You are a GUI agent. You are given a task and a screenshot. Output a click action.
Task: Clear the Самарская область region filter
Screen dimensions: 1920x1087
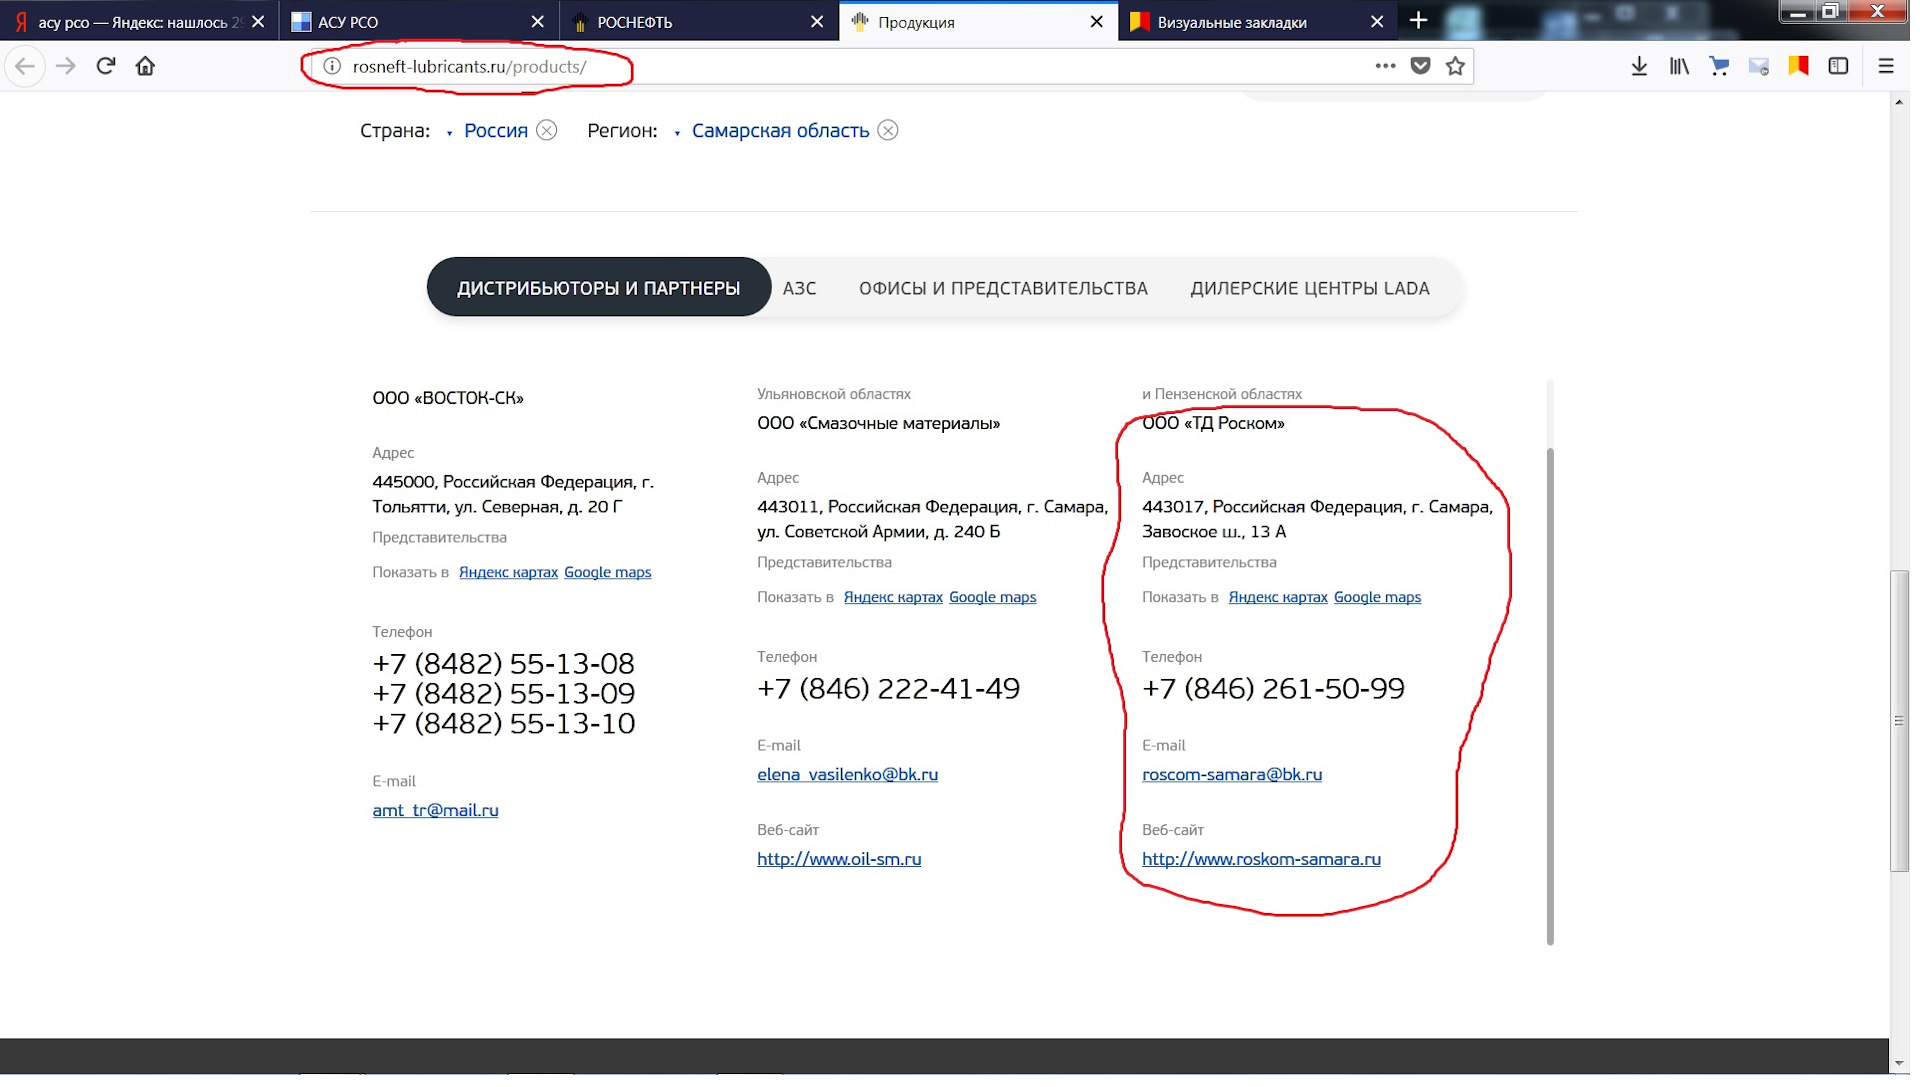(888, 130)
